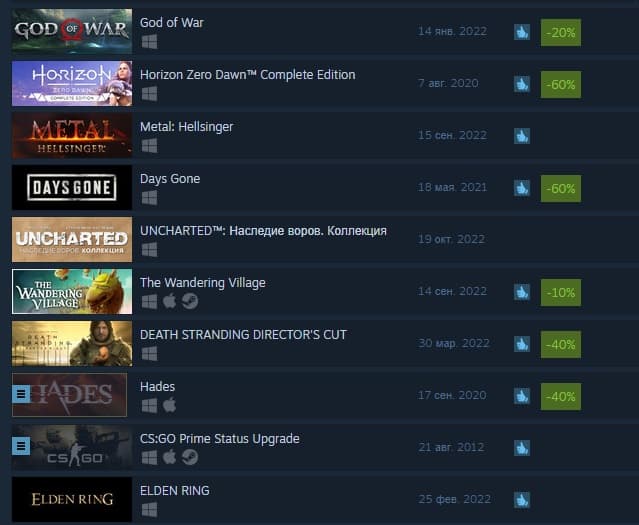
Task: Click the -20% discount badge for God of War
Action: [x=561, y=32]
